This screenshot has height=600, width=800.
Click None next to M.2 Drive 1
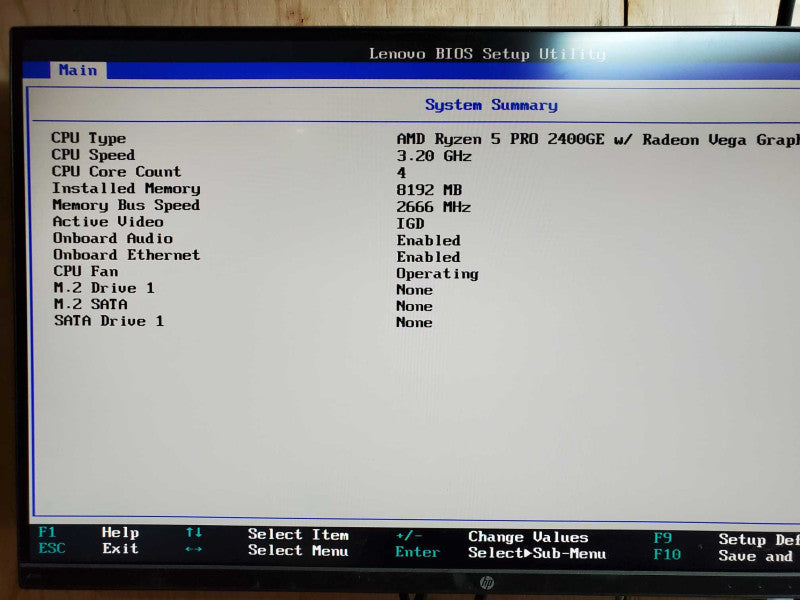point(414,290)
